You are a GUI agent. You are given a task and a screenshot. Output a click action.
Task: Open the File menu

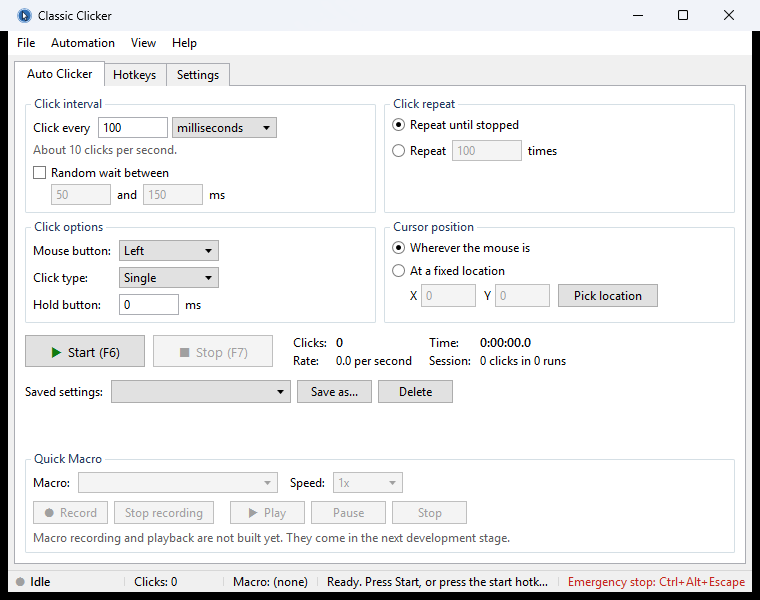pyautogui.click(x=26, y=43)
